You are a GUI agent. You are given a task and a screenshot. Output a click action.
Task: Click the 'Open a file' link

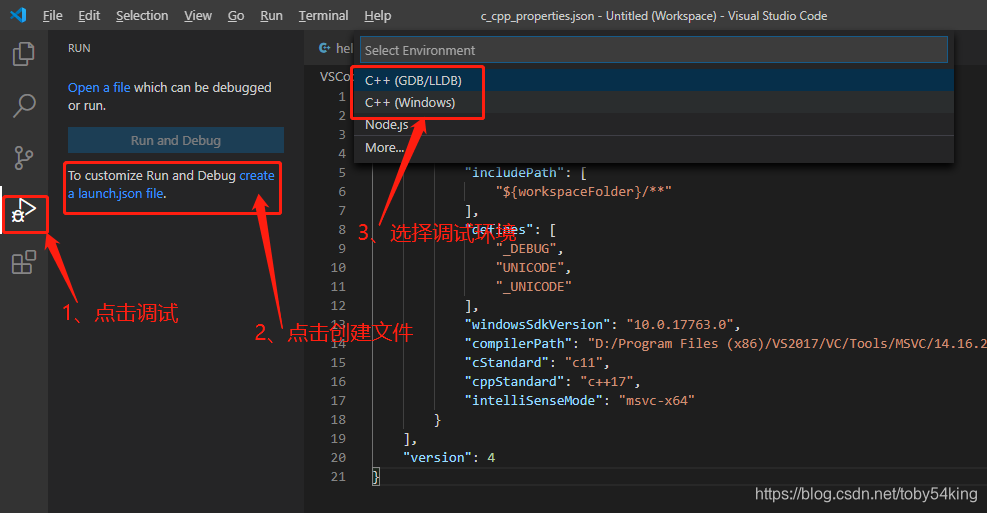click(x=99, y=87)
